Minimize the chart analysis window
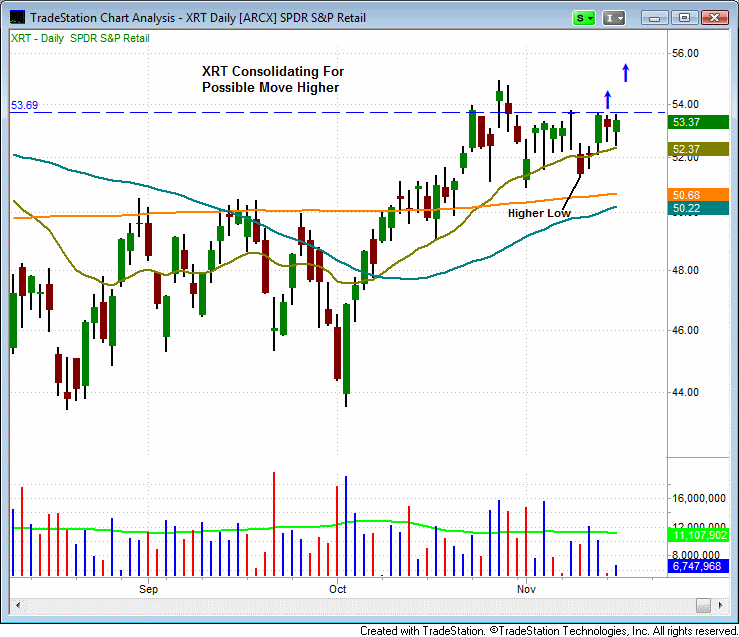The height and width of the screenshot is (637, 739). 655,18
